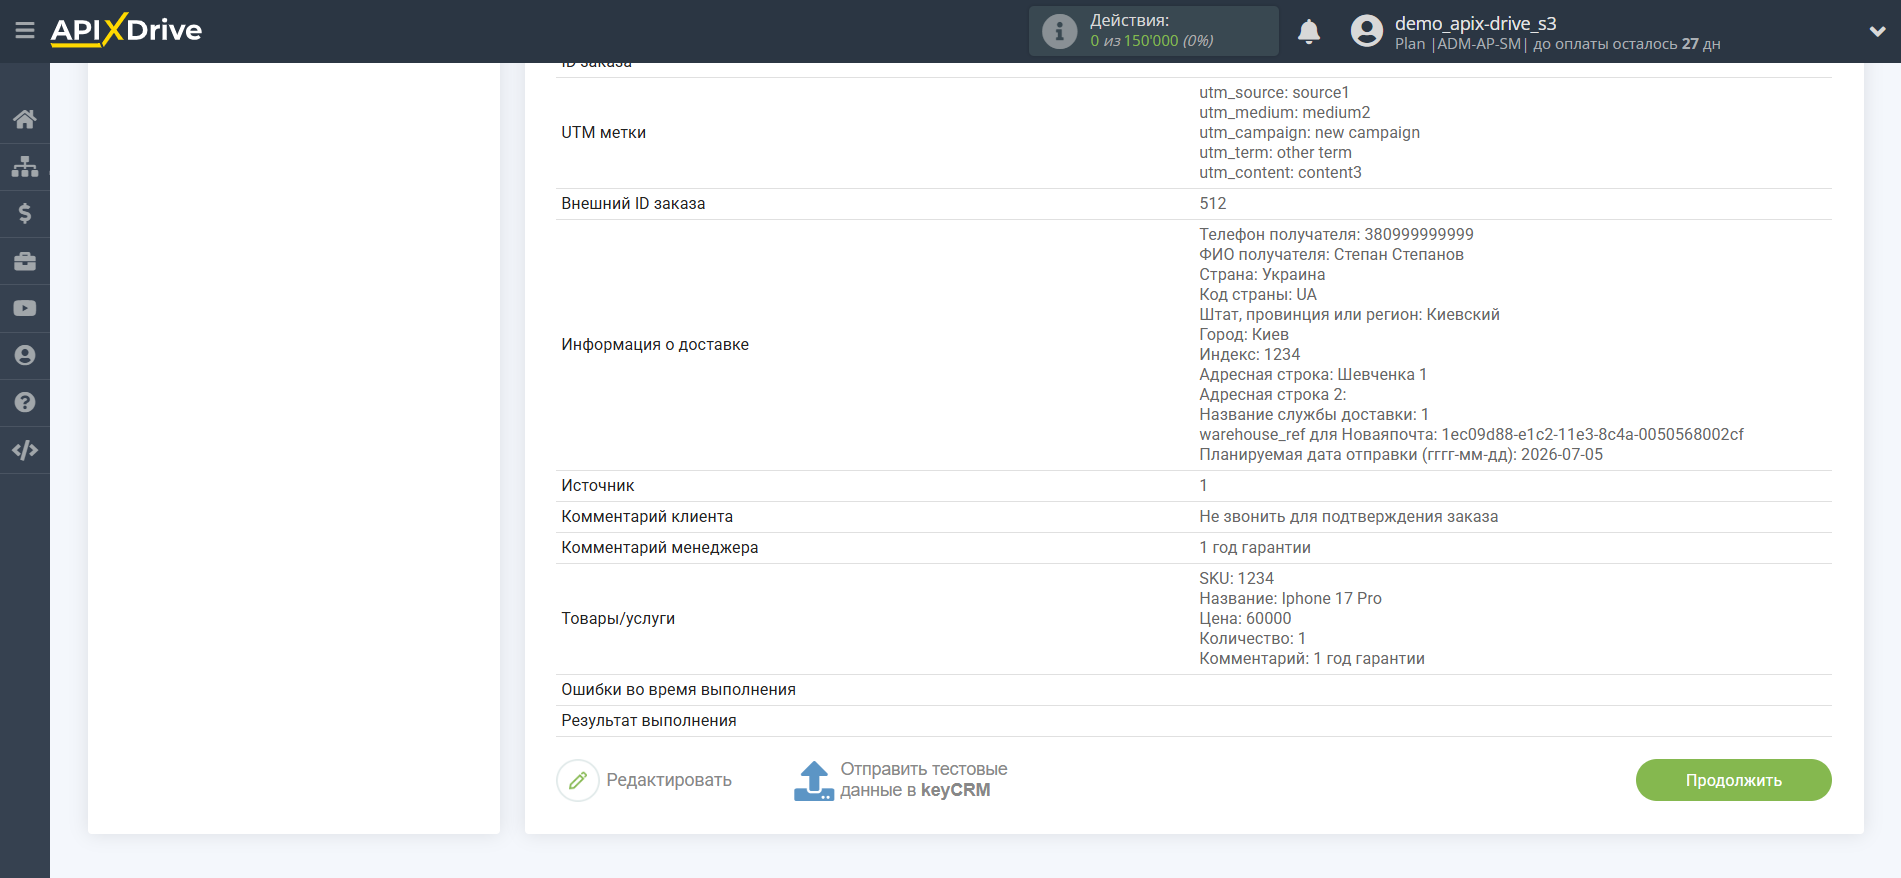Screen dimensions: 1901x878
Task: Open the notifications bell
Action: [1309, 32]
